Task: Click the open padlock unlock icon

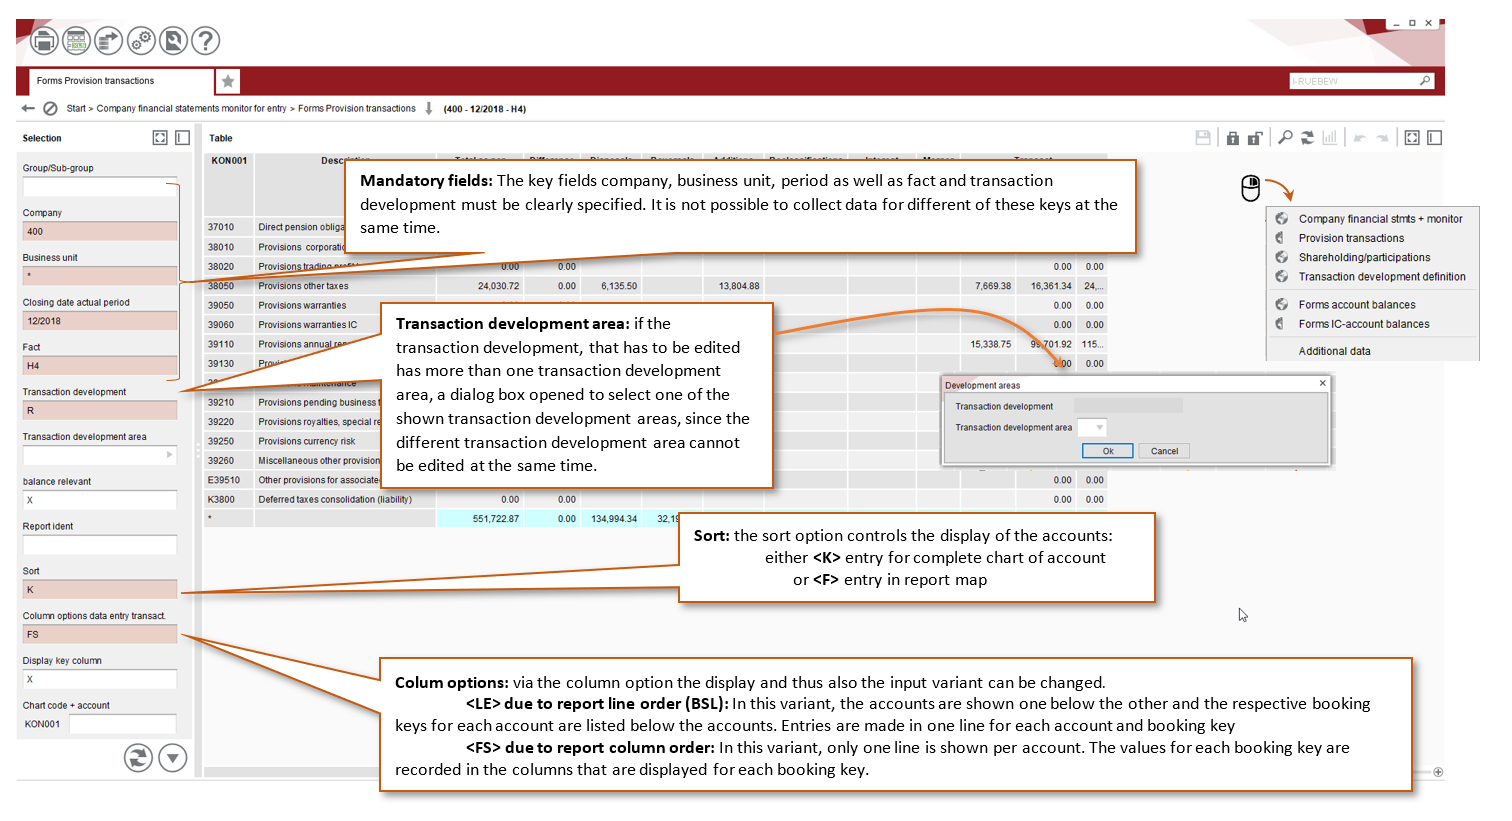Action: 1255,138
